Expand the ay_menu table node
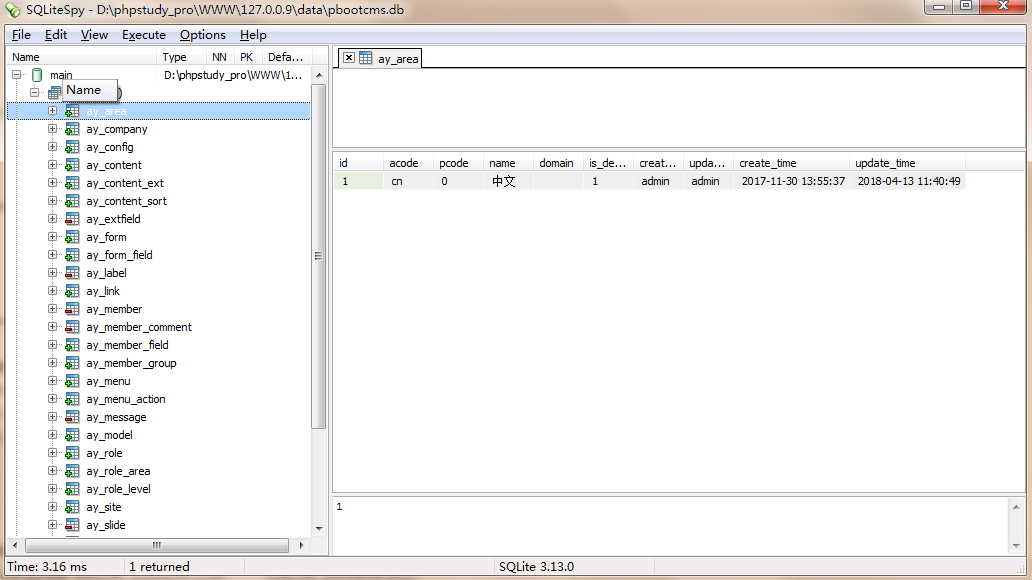Viewport: 1032px width, 580px height. (53, 381)
